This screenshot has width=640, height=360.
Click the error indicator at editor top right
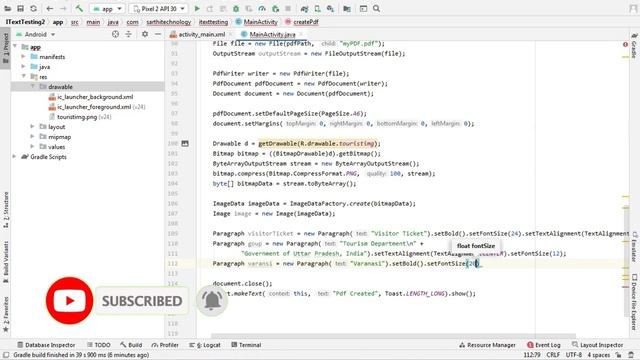[x=625, y=44]
